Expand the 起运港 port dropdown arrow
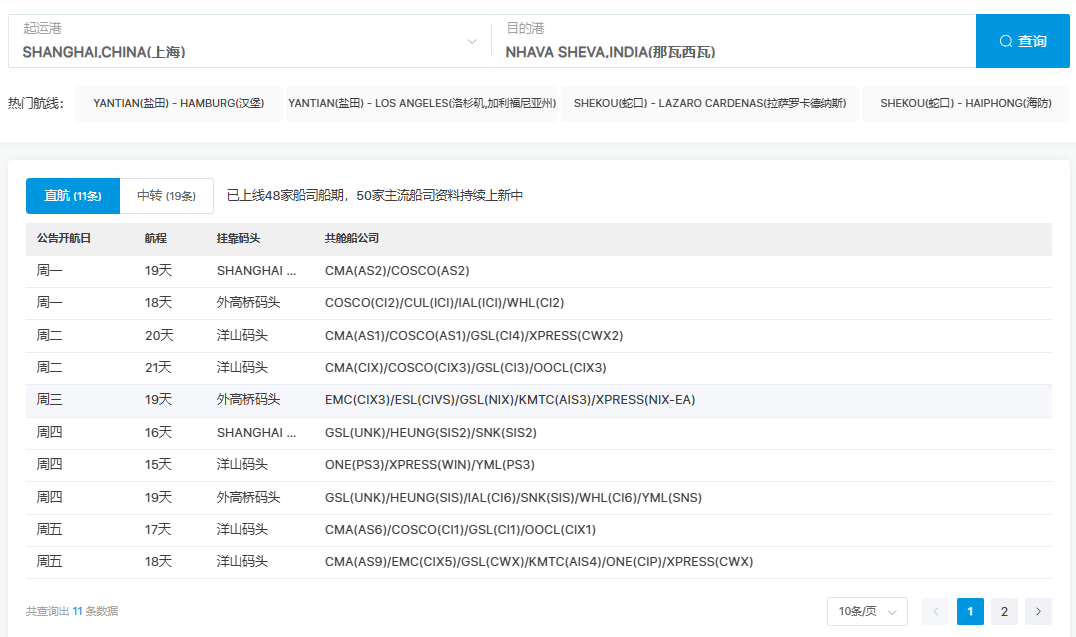Screen dimensions: 1076x637 pyautogui.click(x=472, y=42)
